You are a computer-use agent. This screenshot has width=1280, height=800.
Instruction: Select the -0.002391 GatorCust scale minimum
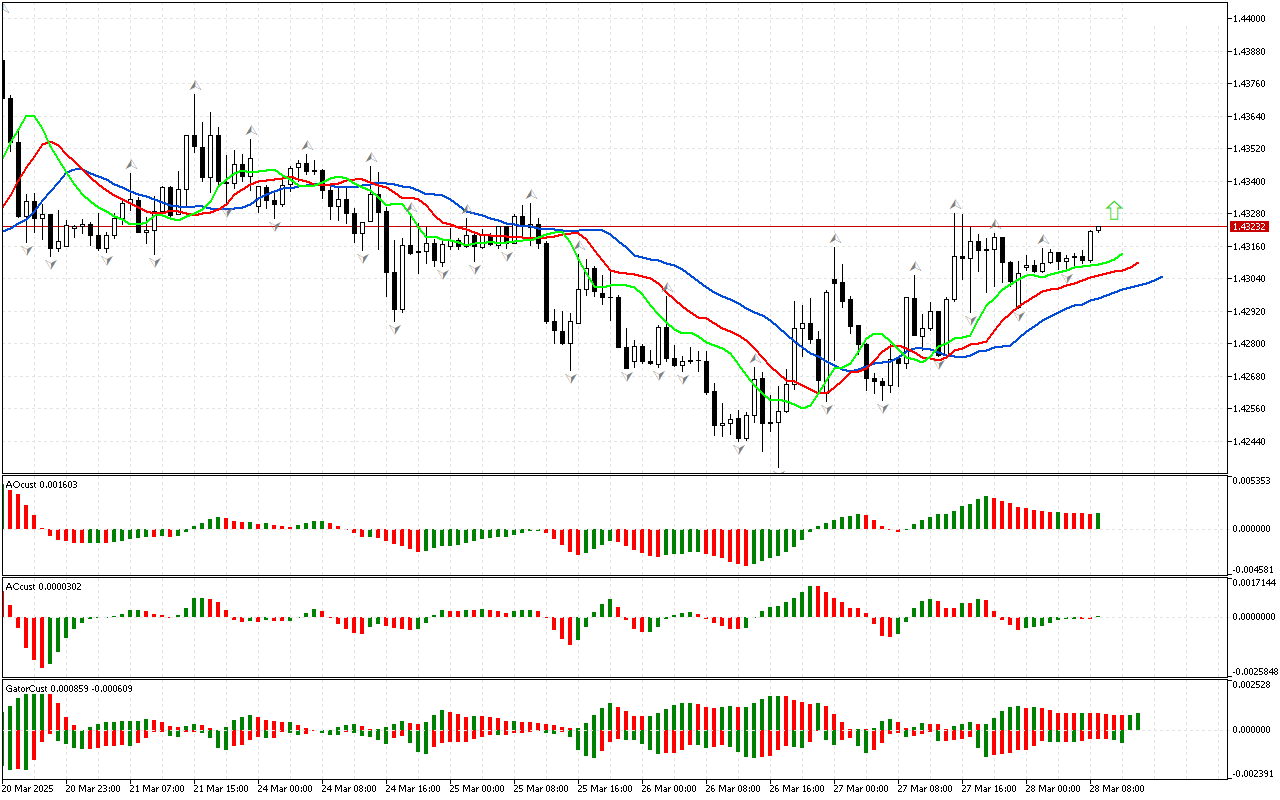click(x=1251, y=773)
